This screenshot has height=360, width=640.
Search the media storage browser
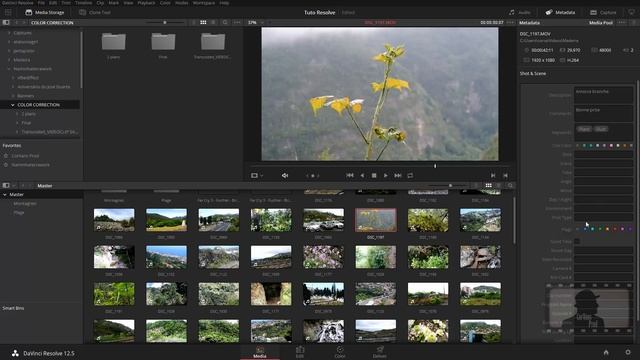point(225,22)
